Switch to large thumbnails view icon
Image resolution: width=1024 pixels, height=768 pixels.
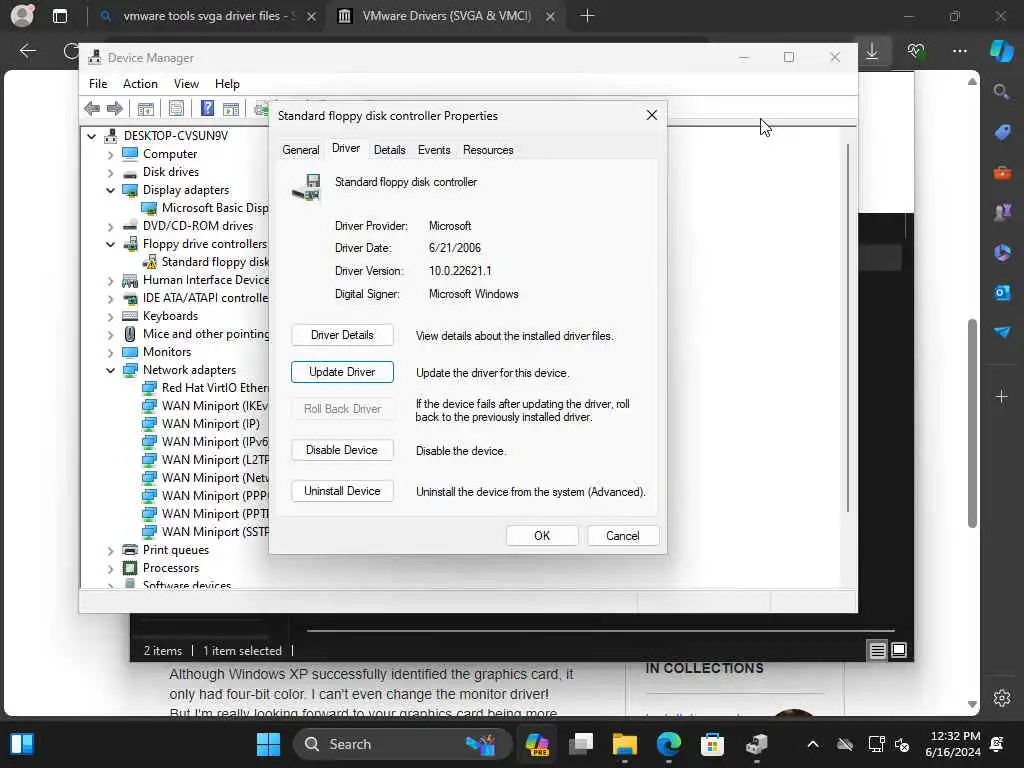tap(899, 650)
